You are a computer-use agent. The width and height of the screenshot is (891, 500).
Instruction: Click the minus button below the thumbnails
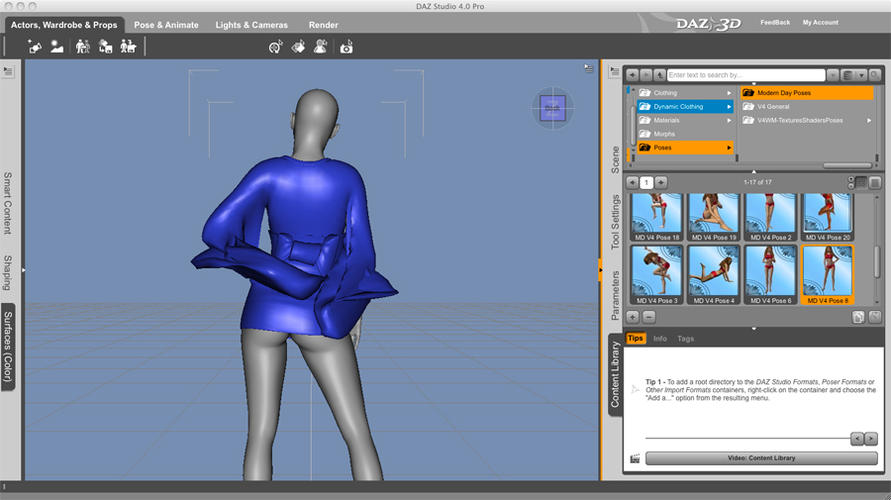(649, 317)
